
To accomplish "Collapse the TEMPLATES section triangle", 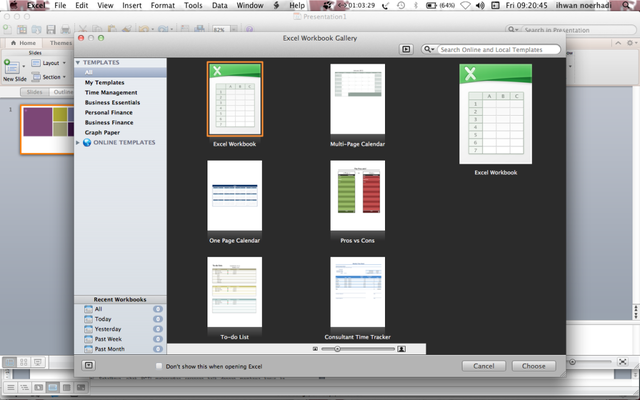I will click(x=78, y=62).
